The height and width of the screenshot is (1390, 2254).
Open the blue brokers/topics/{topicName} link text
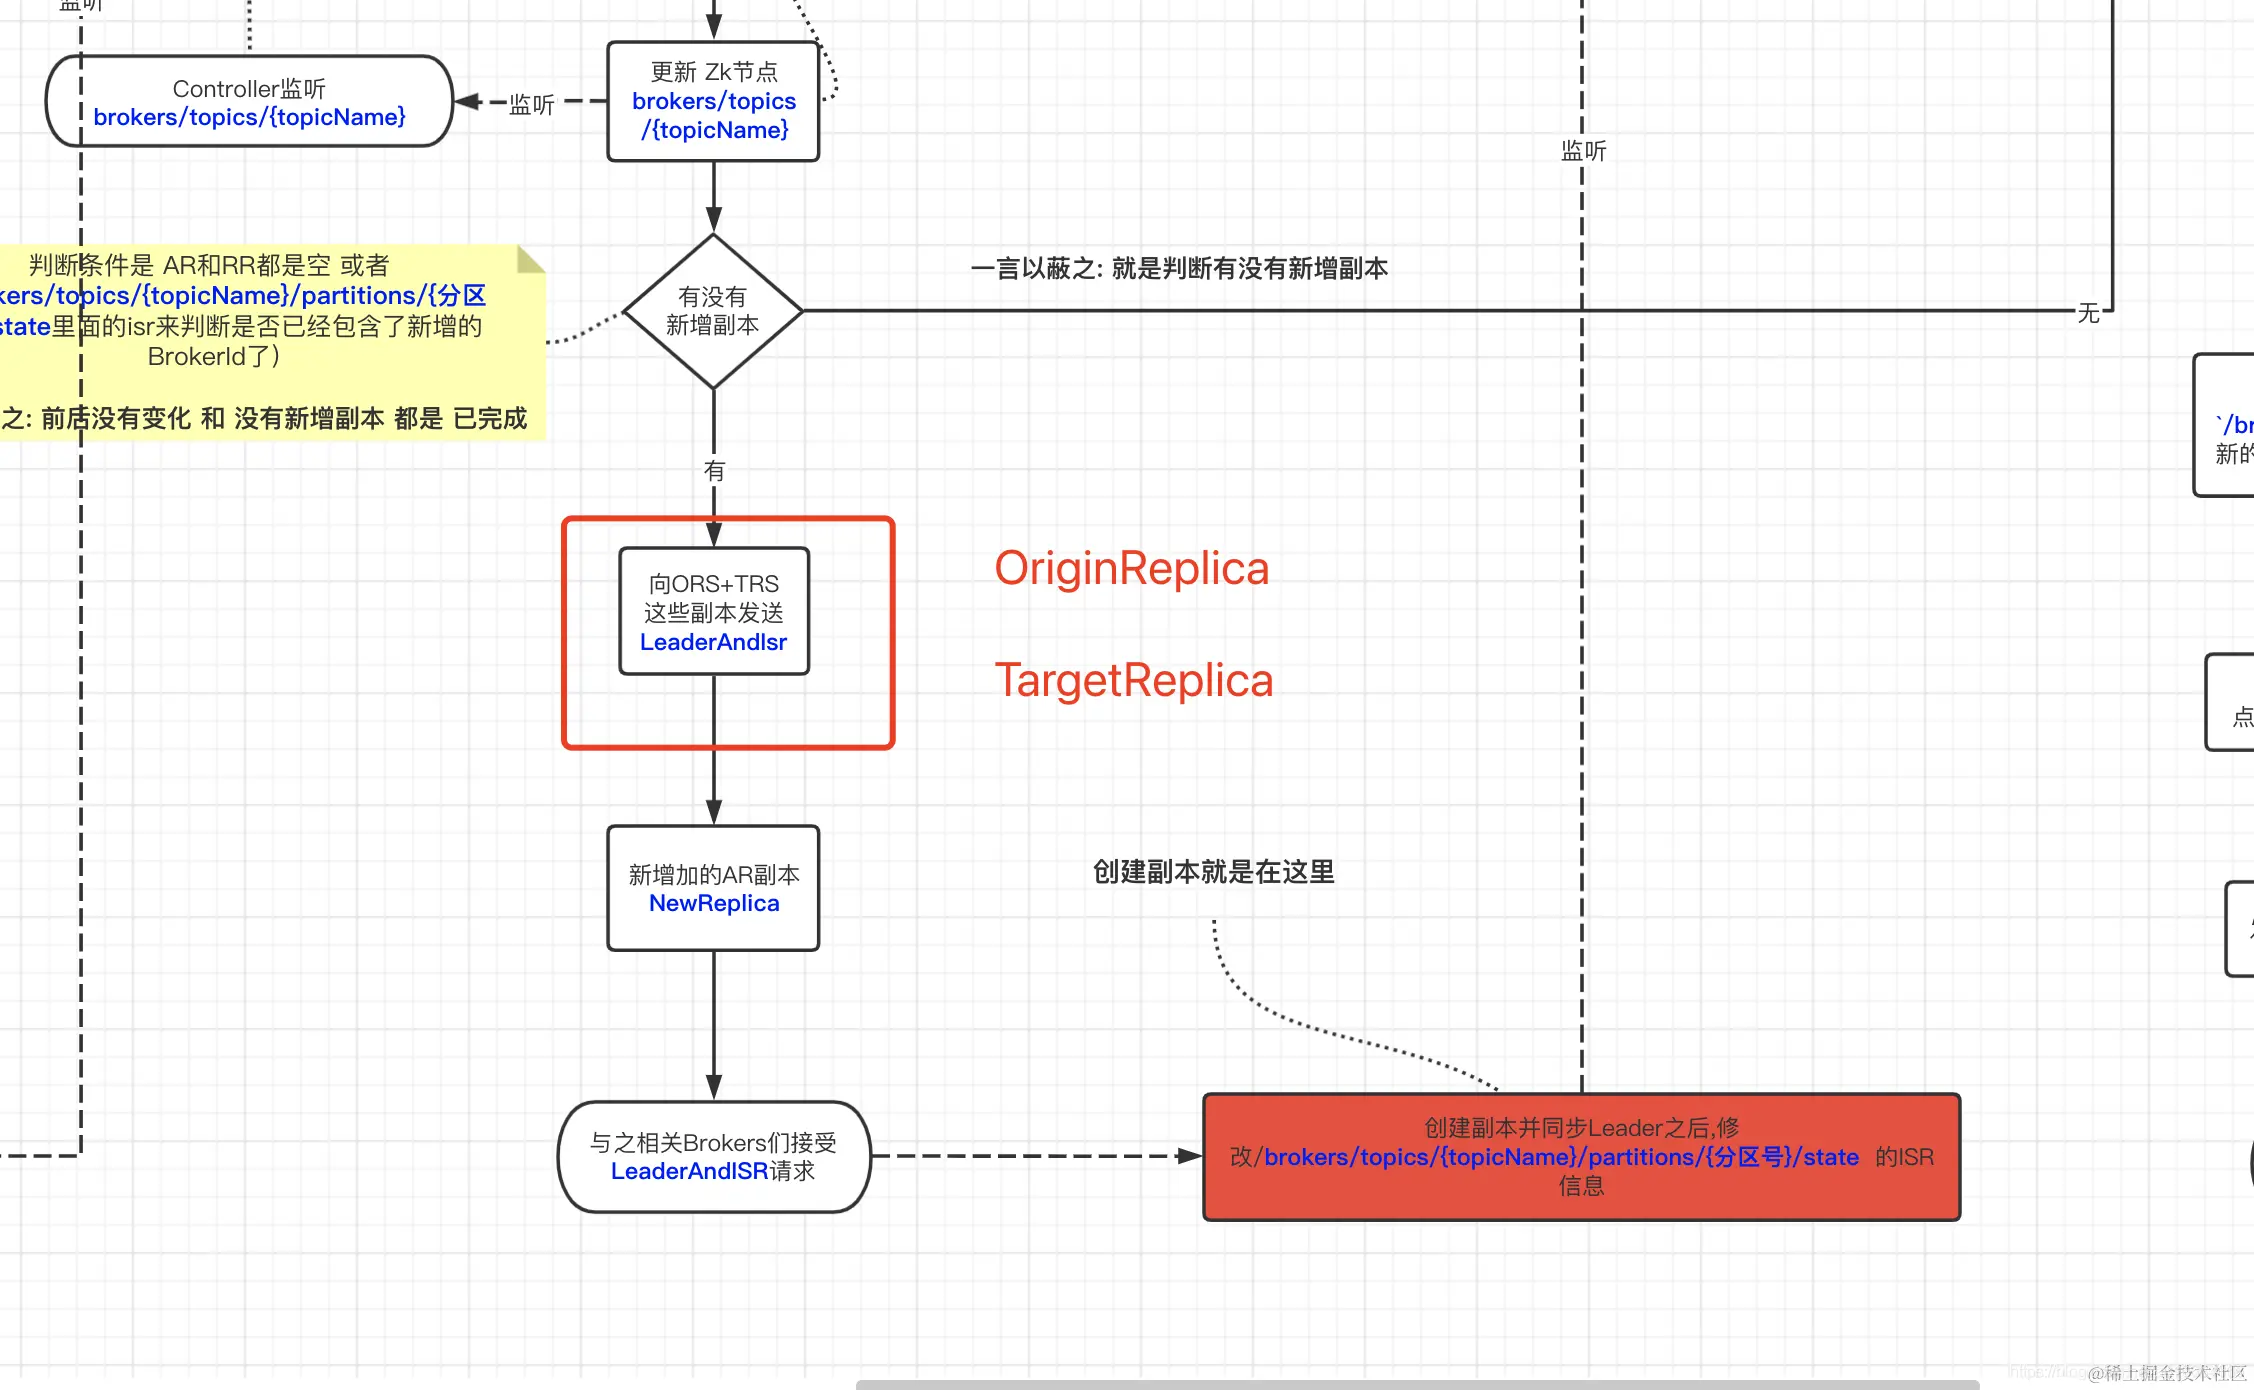tap(251, 117)
